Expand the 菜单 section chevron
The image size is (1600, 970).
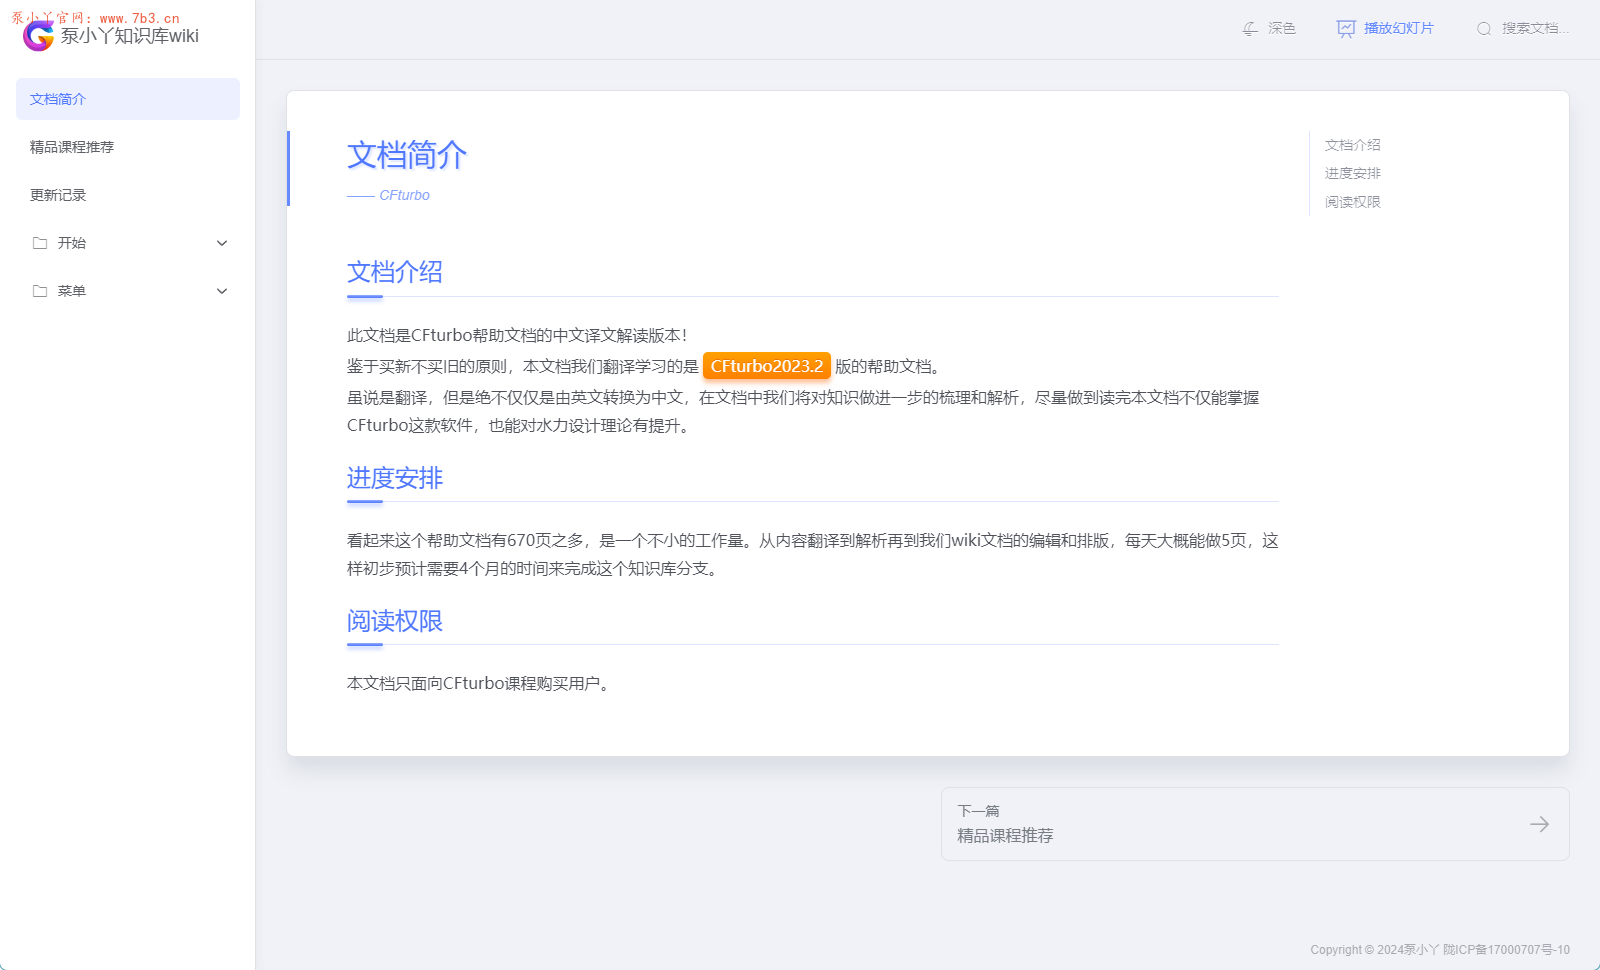[222, 291]
